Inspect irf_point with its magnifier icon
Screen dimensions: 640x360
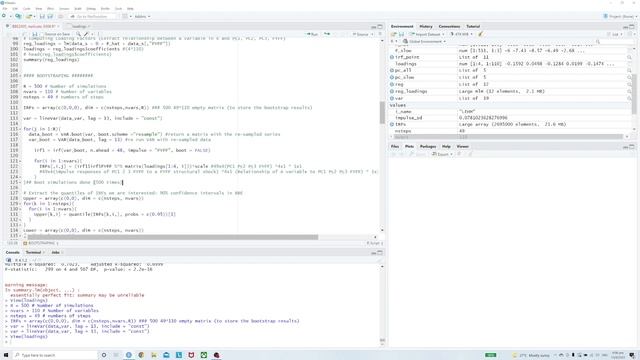629,58
